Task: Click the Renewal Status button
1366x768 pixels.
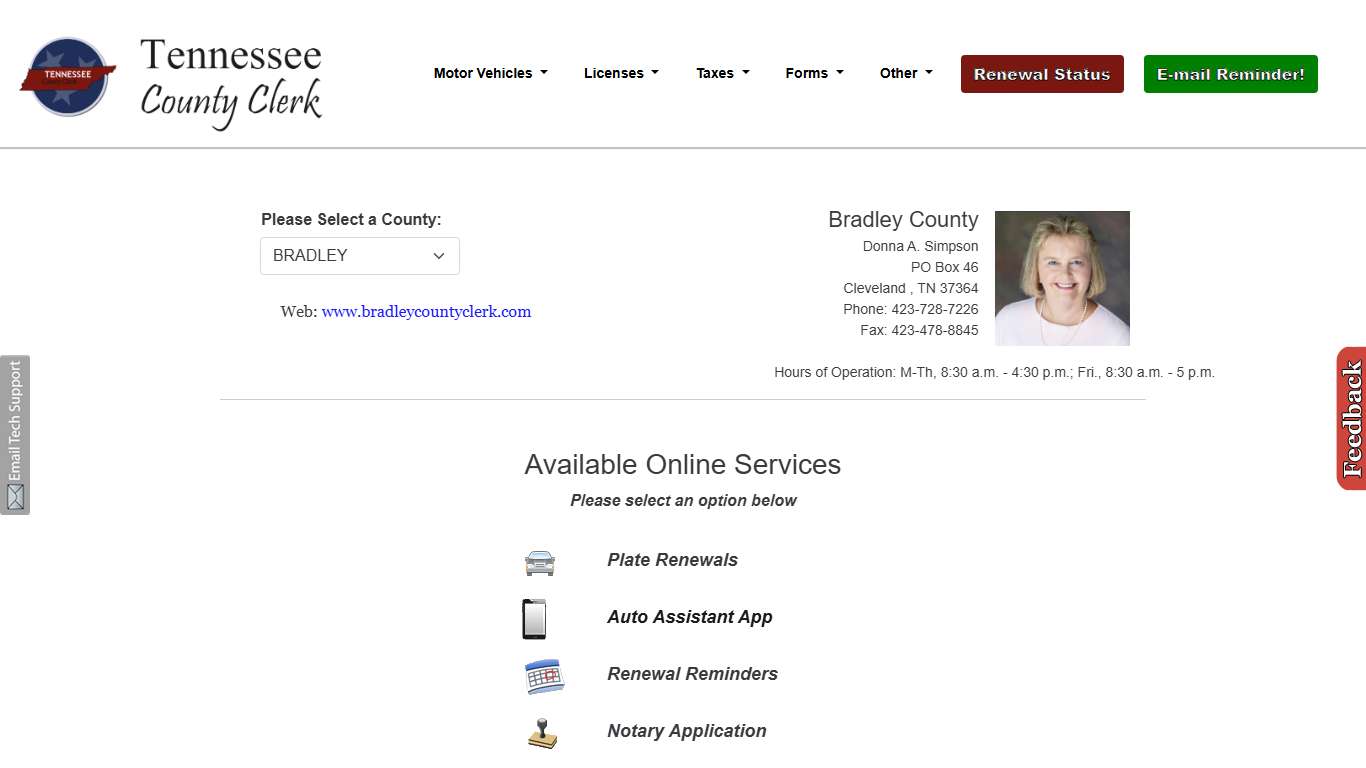Action: (1041, 73)
